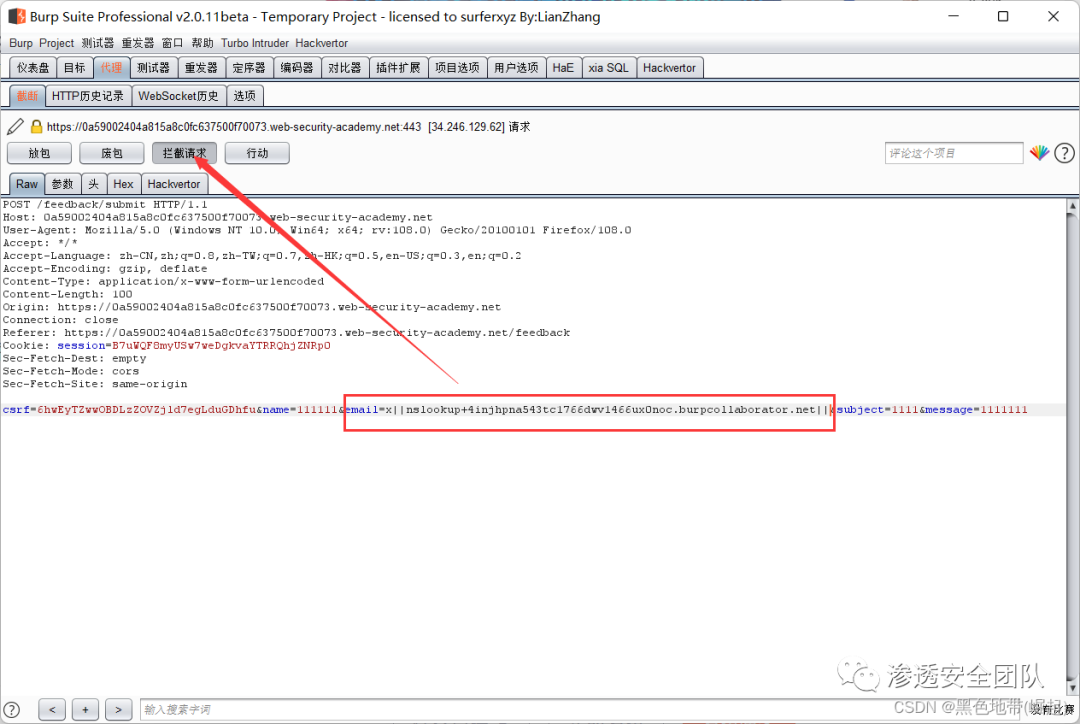
Task: Click the 废包 (Drop) button
Action: click(112, 153)
